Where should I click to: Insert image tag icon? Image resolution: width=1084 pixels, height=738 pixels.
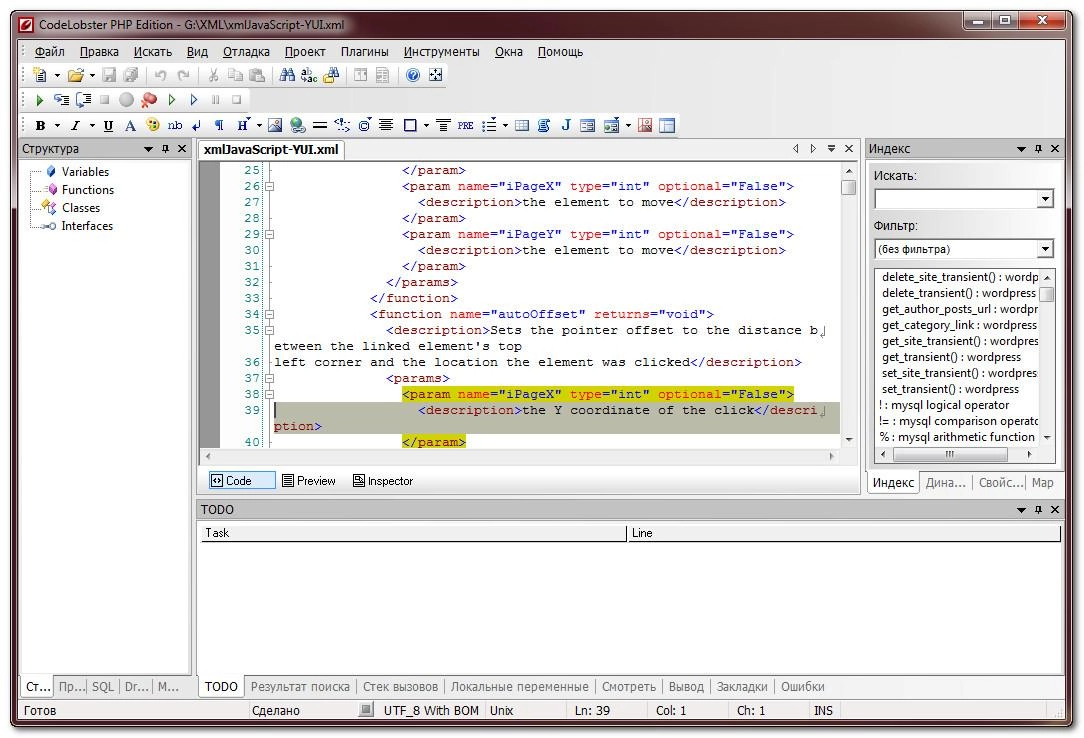click(x=275, y=125)
